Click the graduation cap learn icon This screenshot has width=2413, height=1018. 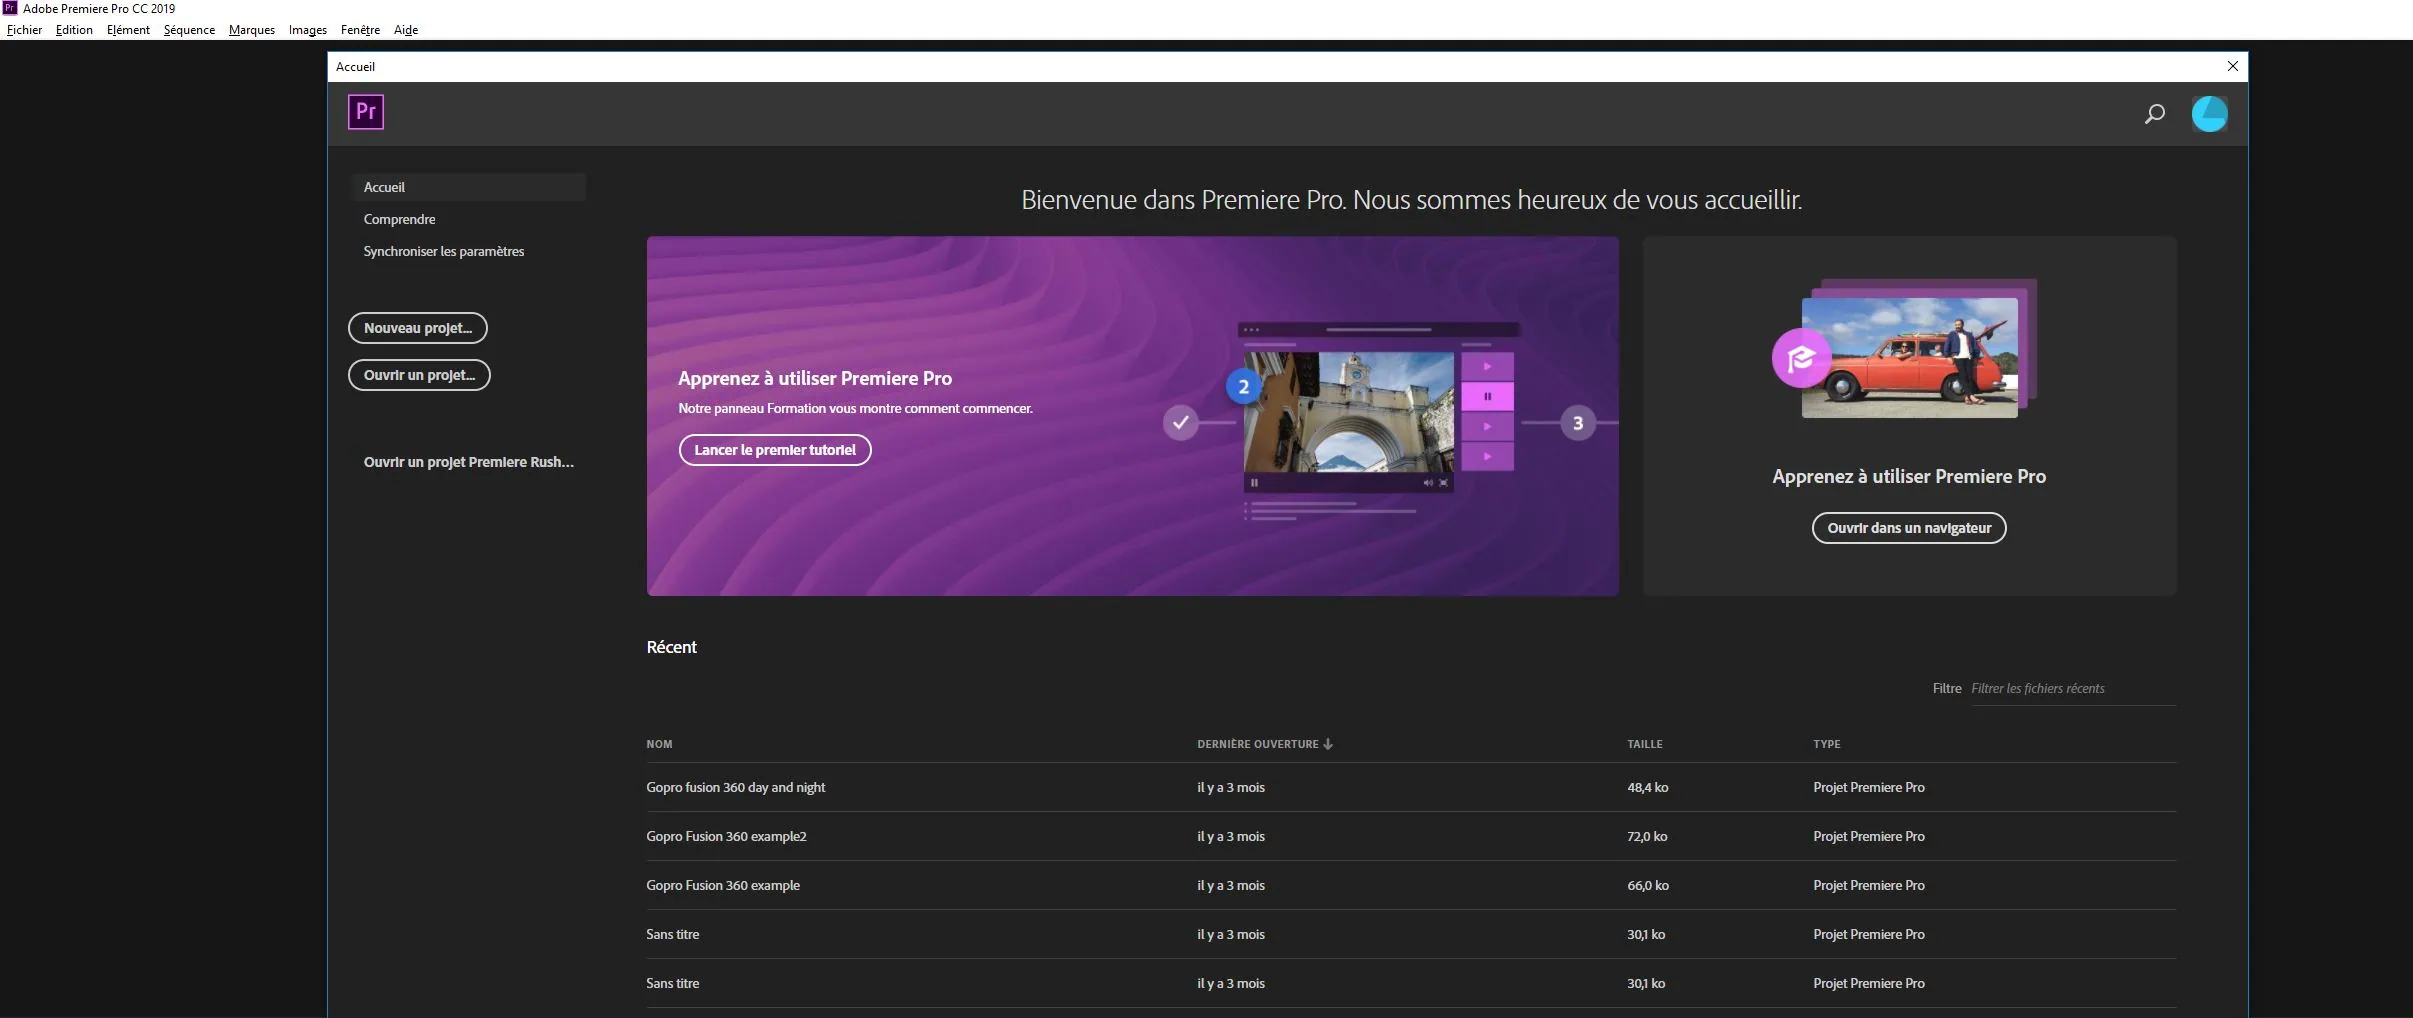point(1801,358)
